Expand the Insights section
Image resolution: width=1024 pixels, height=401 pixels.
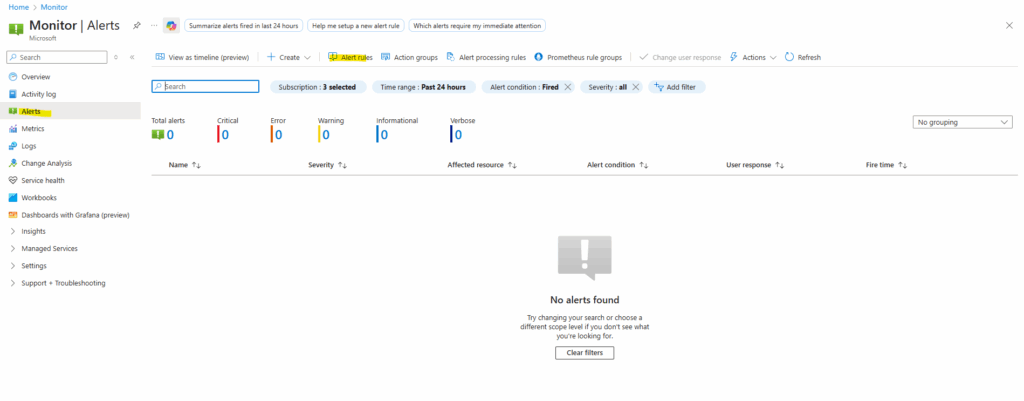click(x=13, y=231)
